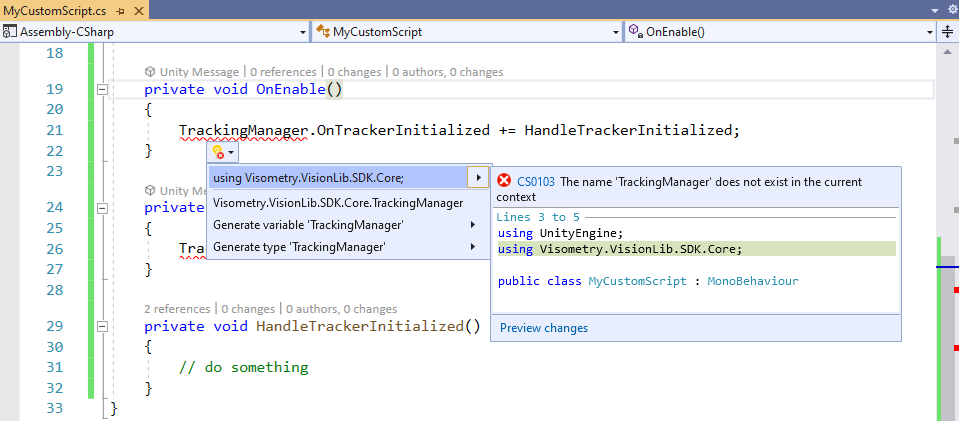Image resolution: width=959 pixels, height=421 pixels.
Task: Open the MyCustomScript class dropdown
Action: [616, 32]
